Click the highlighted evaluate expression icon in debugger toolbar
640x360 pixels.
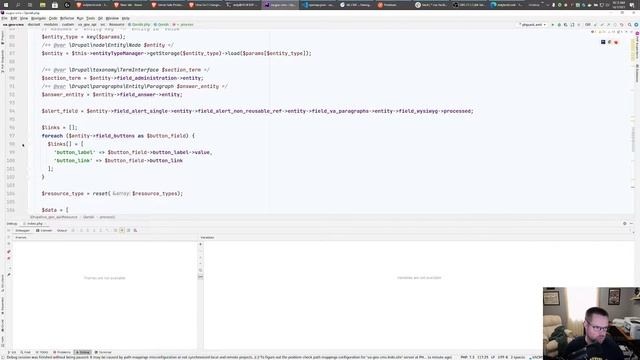(x=122, y=231)
